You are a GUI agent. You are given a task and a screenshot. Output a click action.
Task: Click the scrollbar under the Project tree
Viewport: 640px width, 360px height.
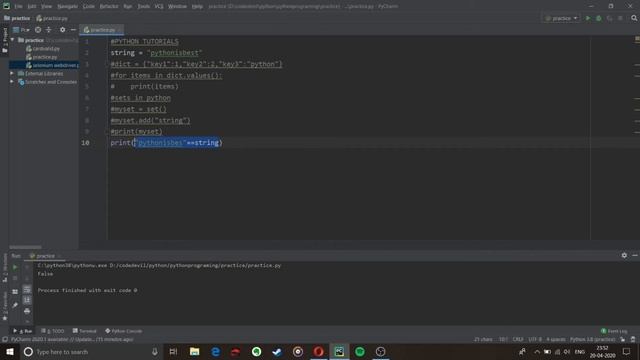point(25,247)
